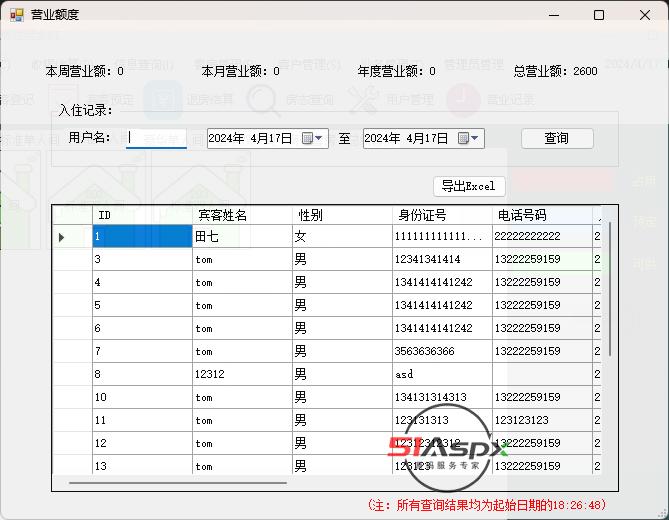Close the 营业额度 window
The image size is (669, 520).
(643, 15)
